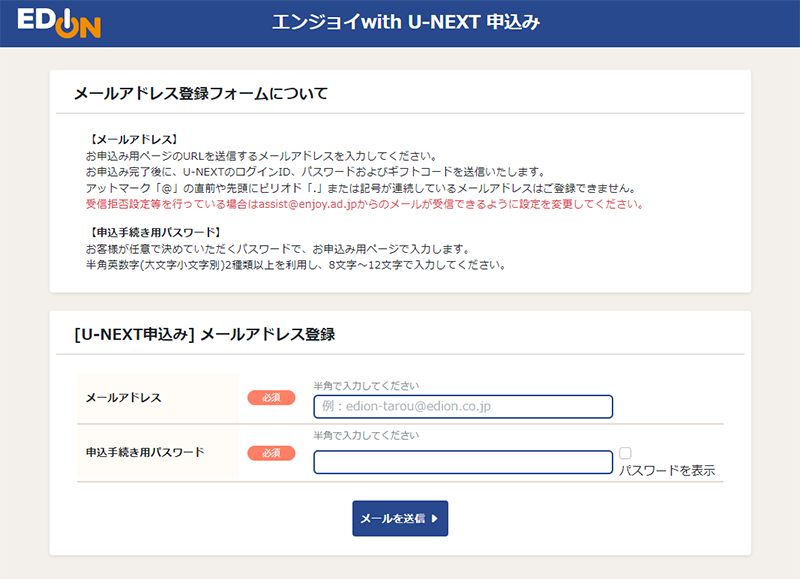Click 半角で入力してください hint above password field
Screen dimensions: 801x579
pyautogui.click(x=366, y=436)
